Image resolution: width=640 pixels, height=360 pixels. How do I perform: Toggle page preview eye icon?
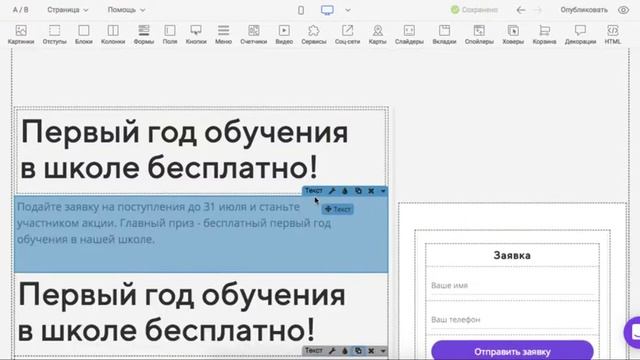(623, 10)
